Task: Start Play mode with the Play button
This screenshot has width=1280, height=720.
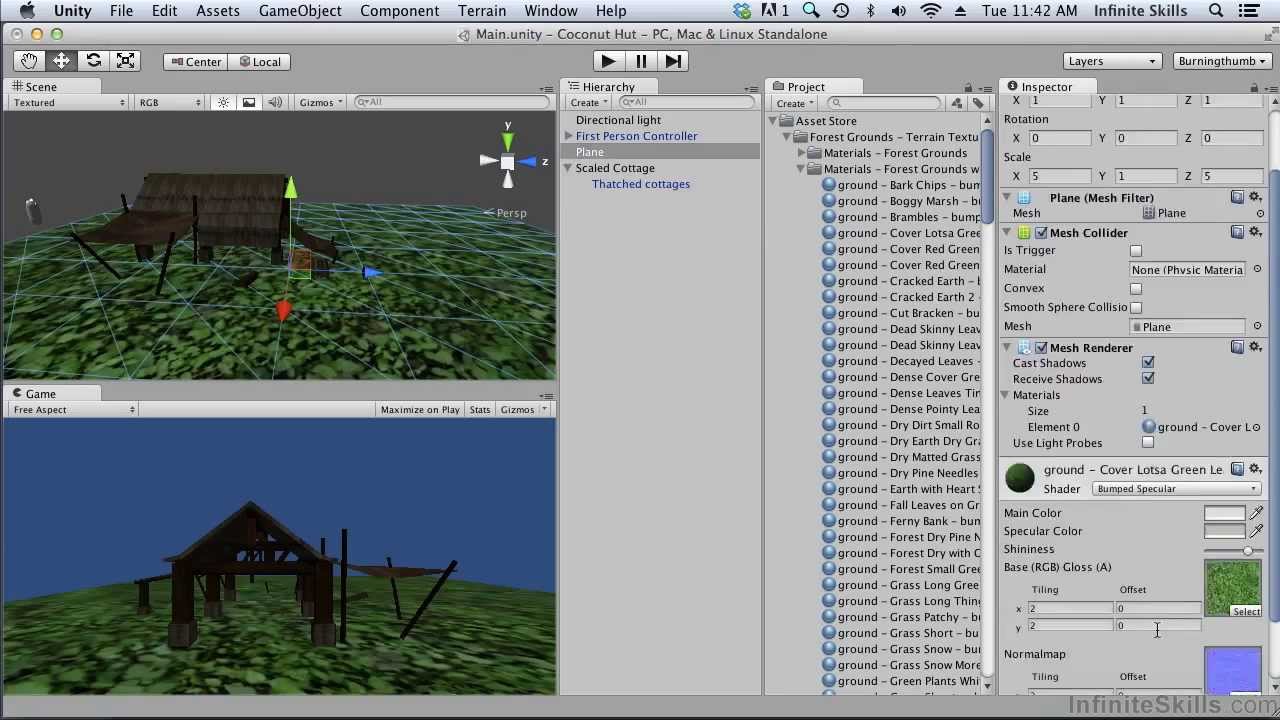Action: click(x=607, y=61)
